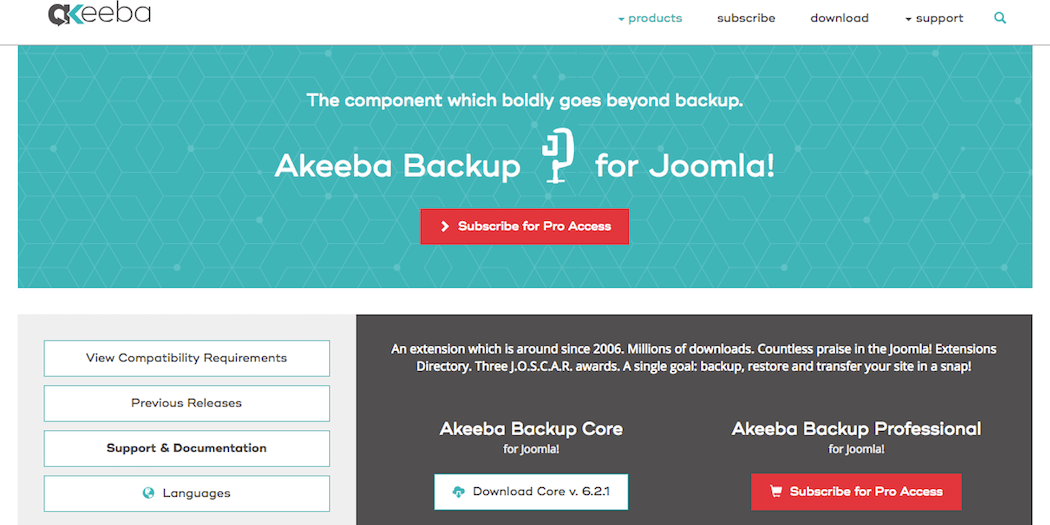Image resolution: width=1050 pixels, height=525 pixels.
Task: Click the globe icon beside Languages
Action: click(x=149, y=493)
